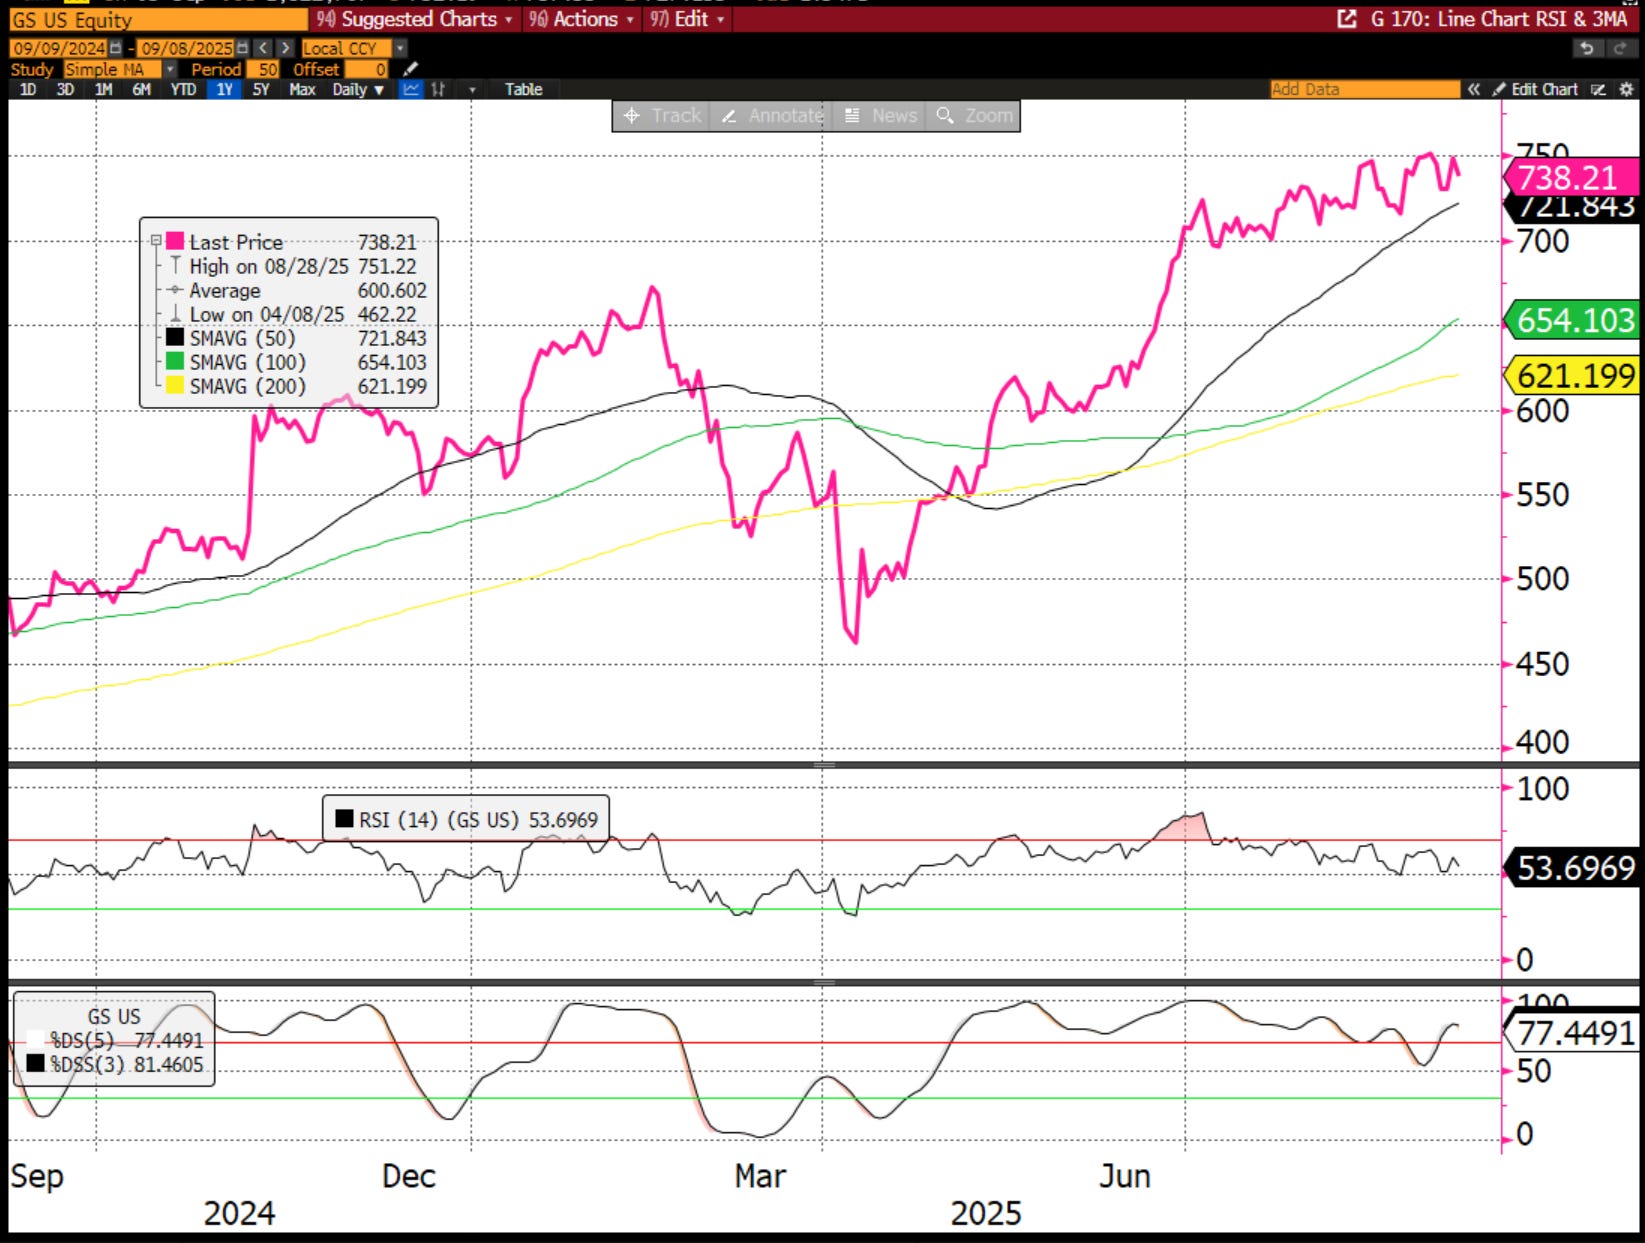Viewport: 1645px width, 1243px height.
Task: Activate Annotate tool
Action: 770,116
